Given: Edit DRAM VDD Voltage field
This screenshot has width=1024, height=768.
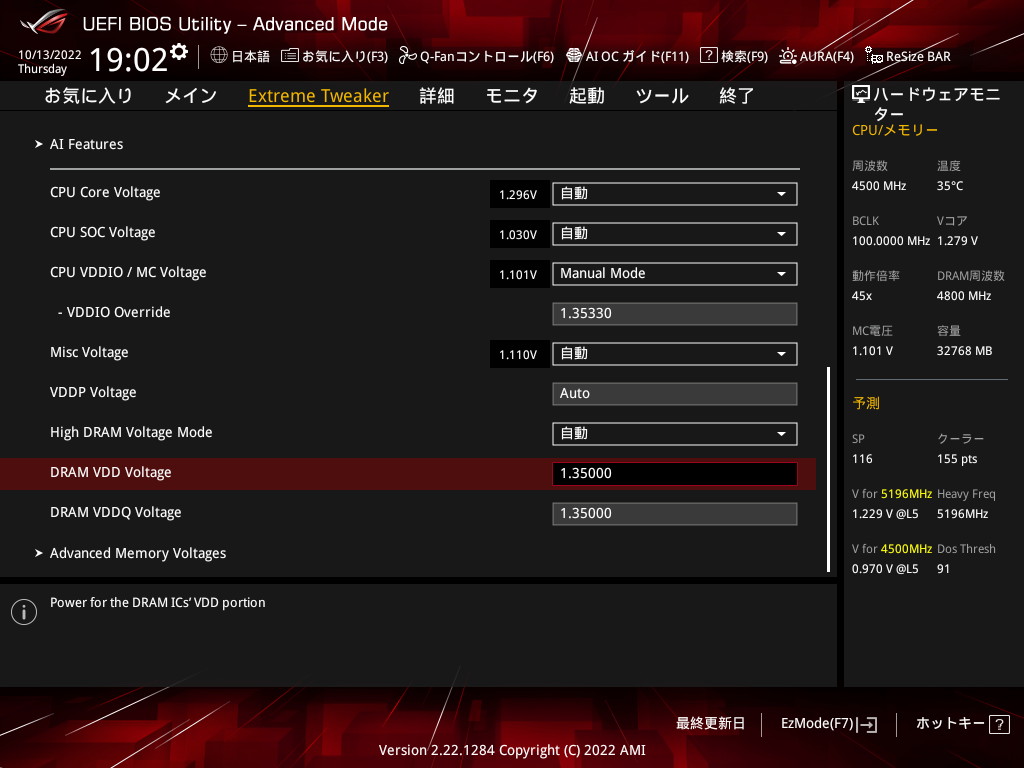Looking at the screenshot, I should (x=675, y=473).
